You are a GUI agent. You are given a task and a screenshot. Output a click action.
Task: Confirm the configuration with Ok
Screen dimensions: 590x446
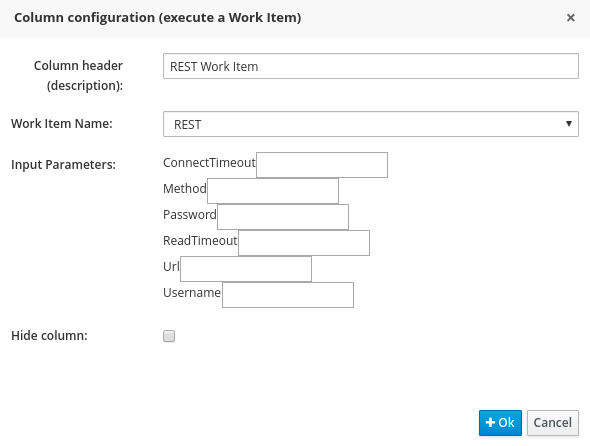coord(500,423)
